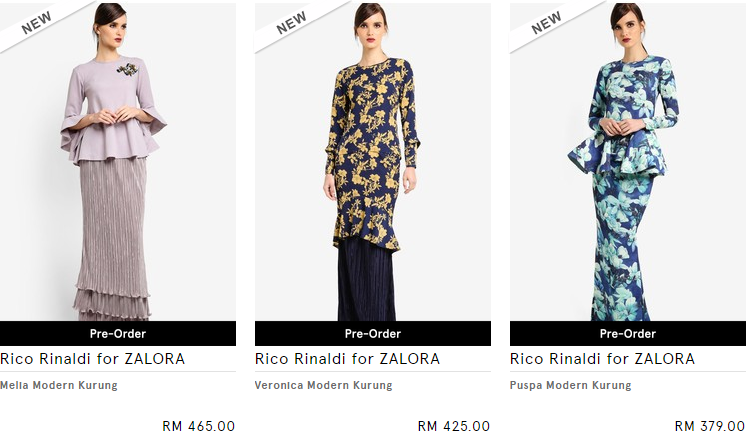The height and width of the screenshot is (434, 747).
Task: Open the Rico Rinaldi for ZALORA link above Mella
Action: click(92, 359)
